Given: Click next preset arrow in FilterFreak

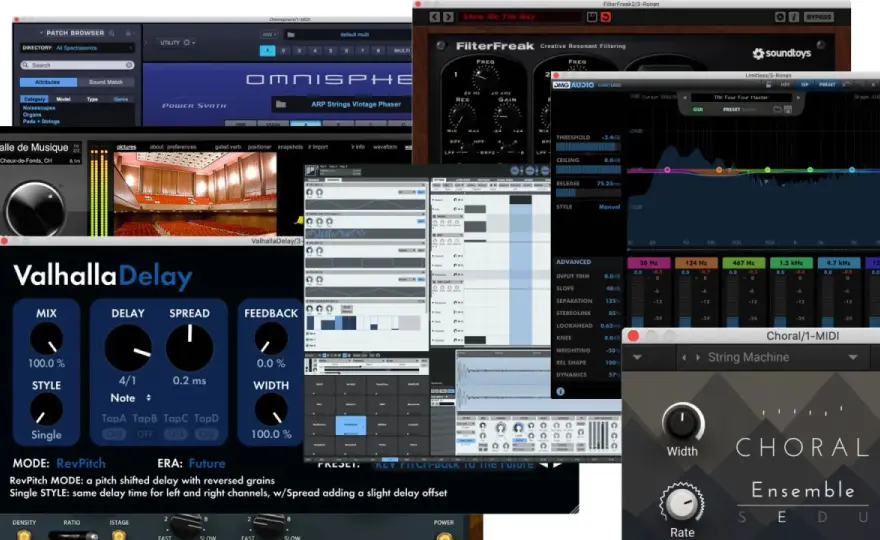Looking at the screenshot, I should click(x=448, y=17).
